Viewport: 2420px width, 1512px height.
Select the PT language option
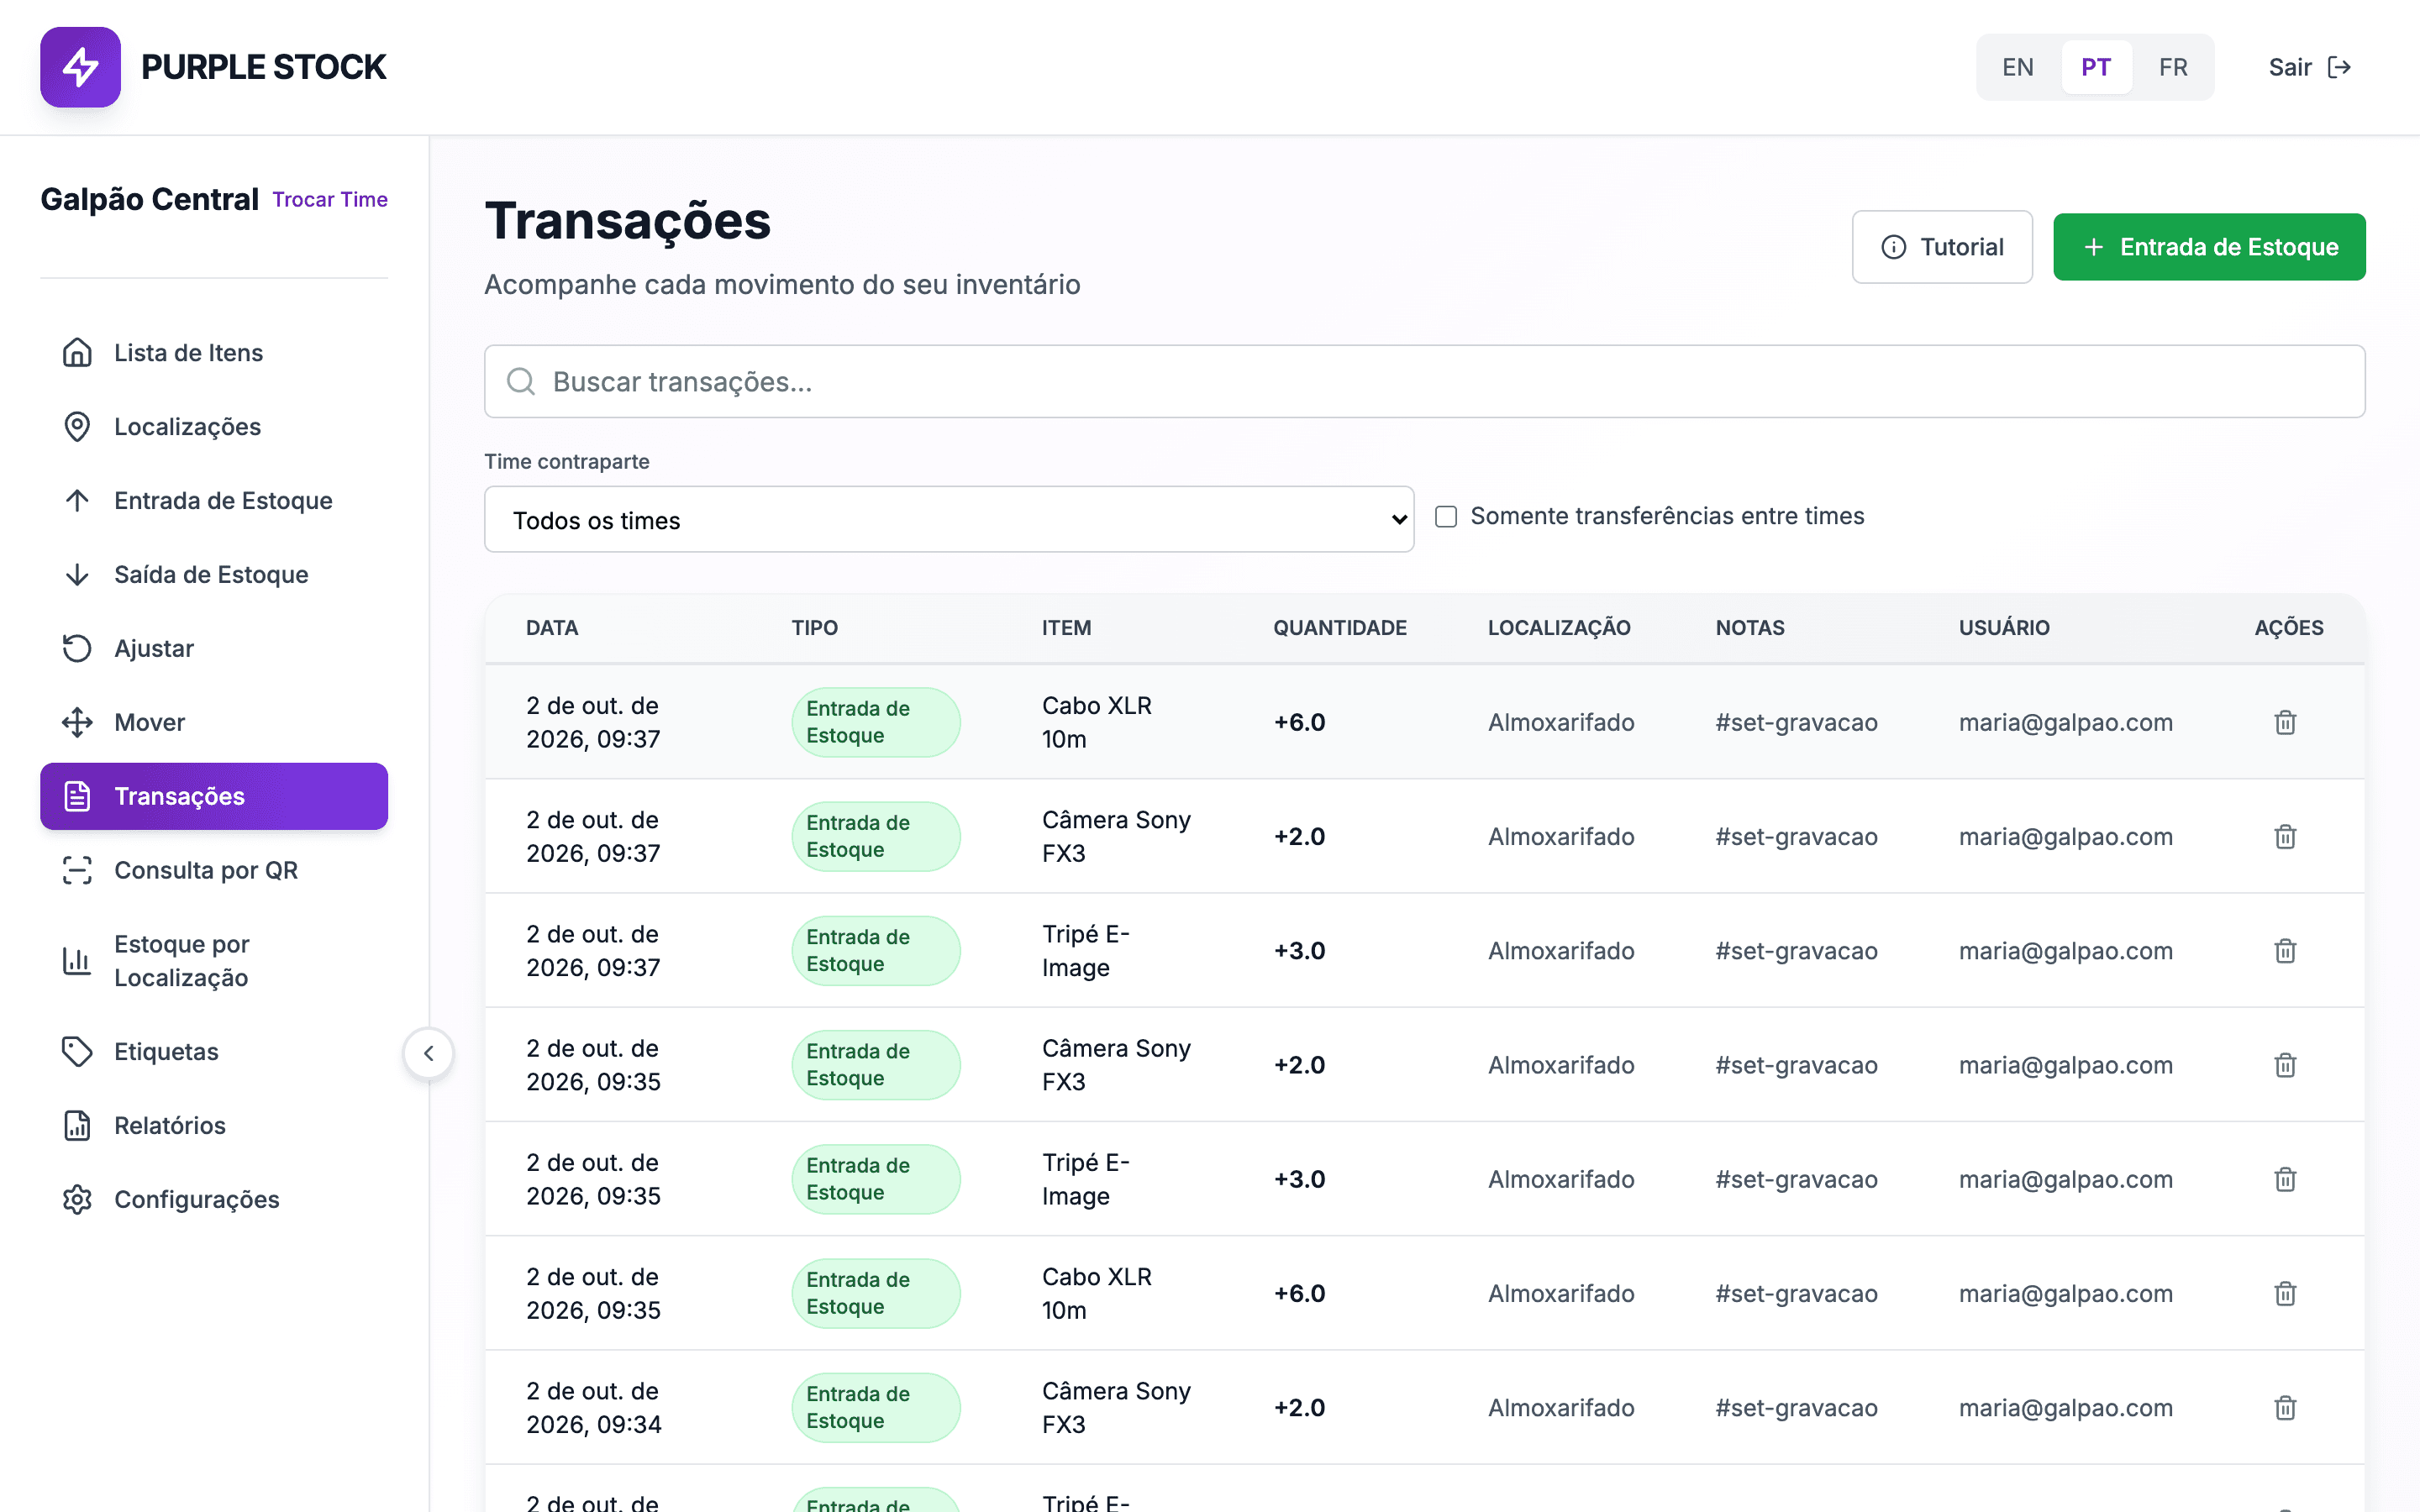[x=2096, y=67]
